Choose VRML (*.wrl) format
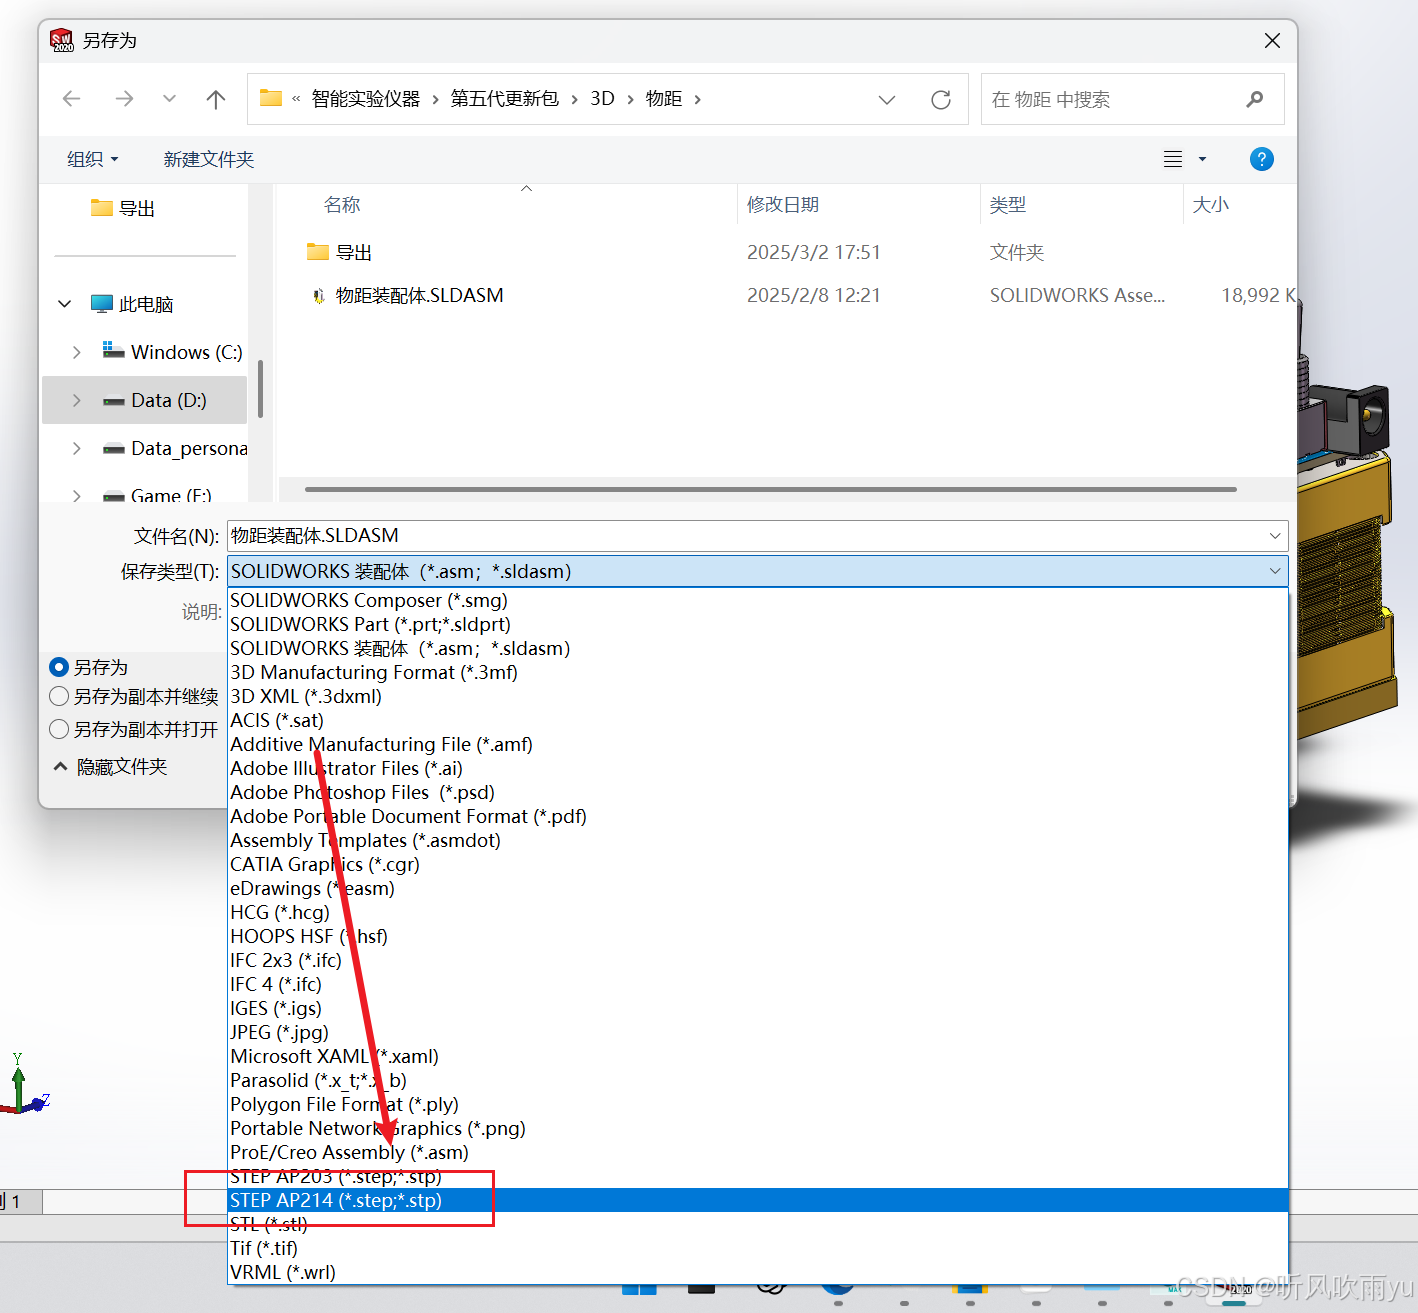1418x1313 pixels. click(757, 1272)
